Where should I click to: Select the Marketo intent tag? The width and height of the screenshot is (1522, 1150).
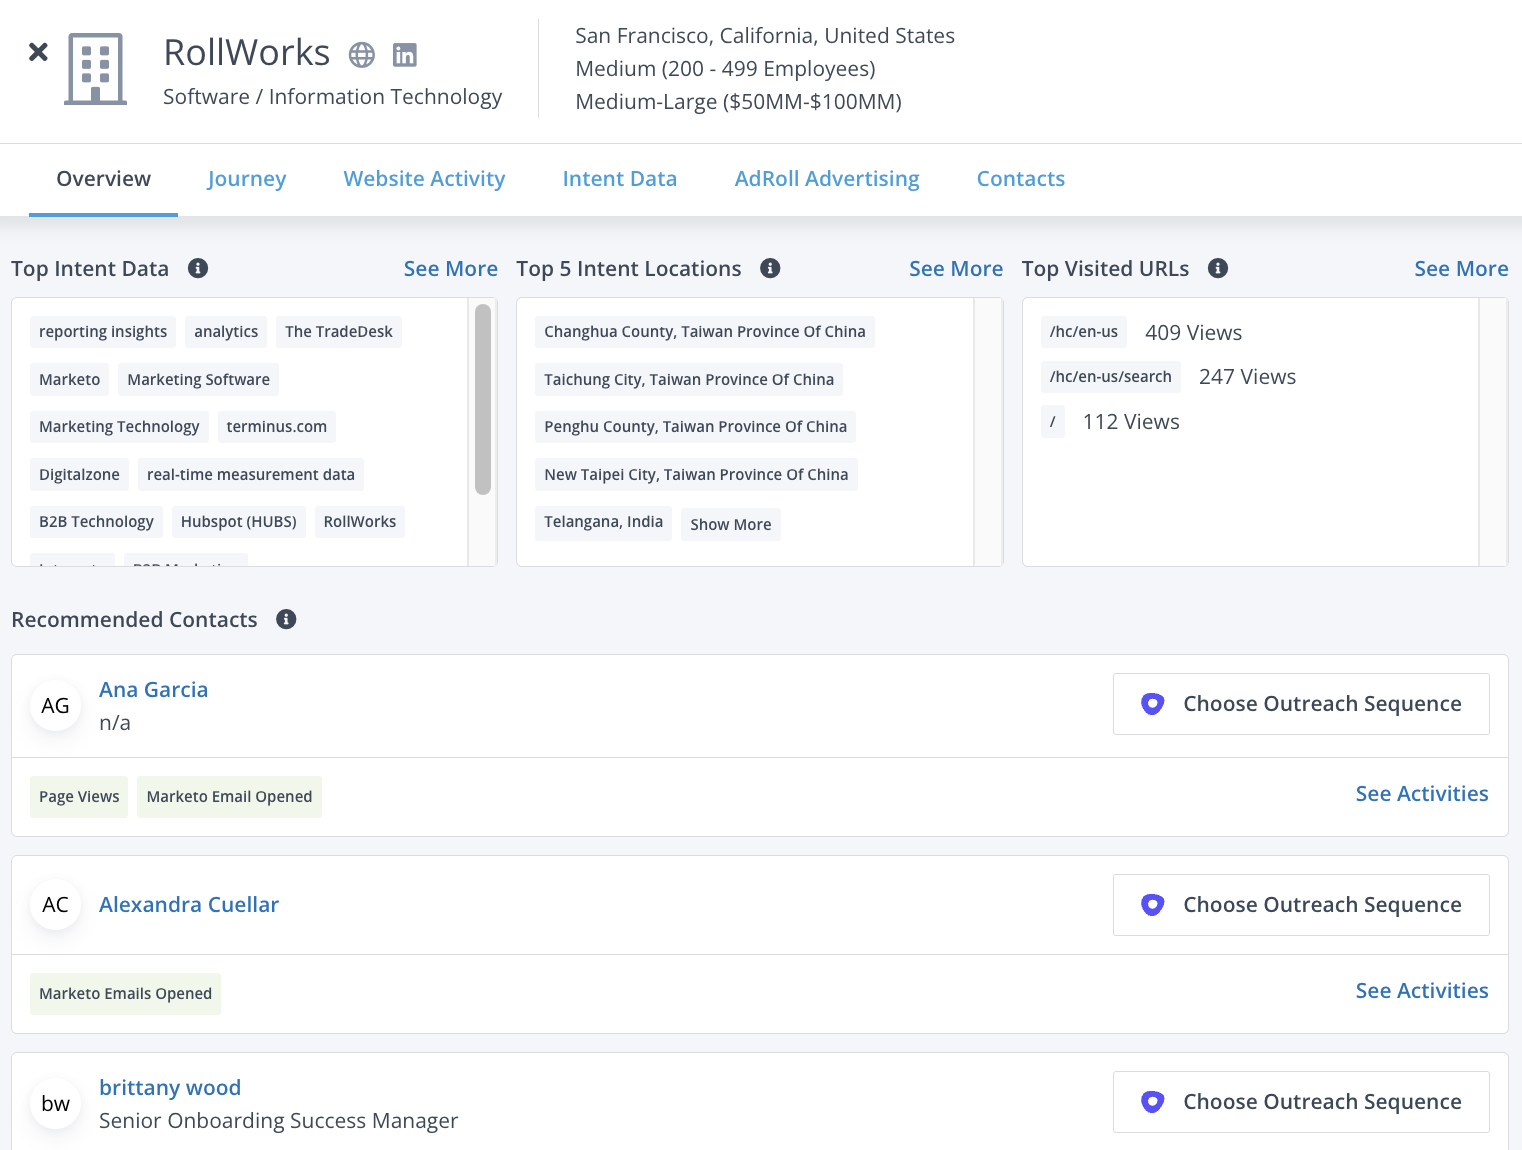click(x=70, y=380)
